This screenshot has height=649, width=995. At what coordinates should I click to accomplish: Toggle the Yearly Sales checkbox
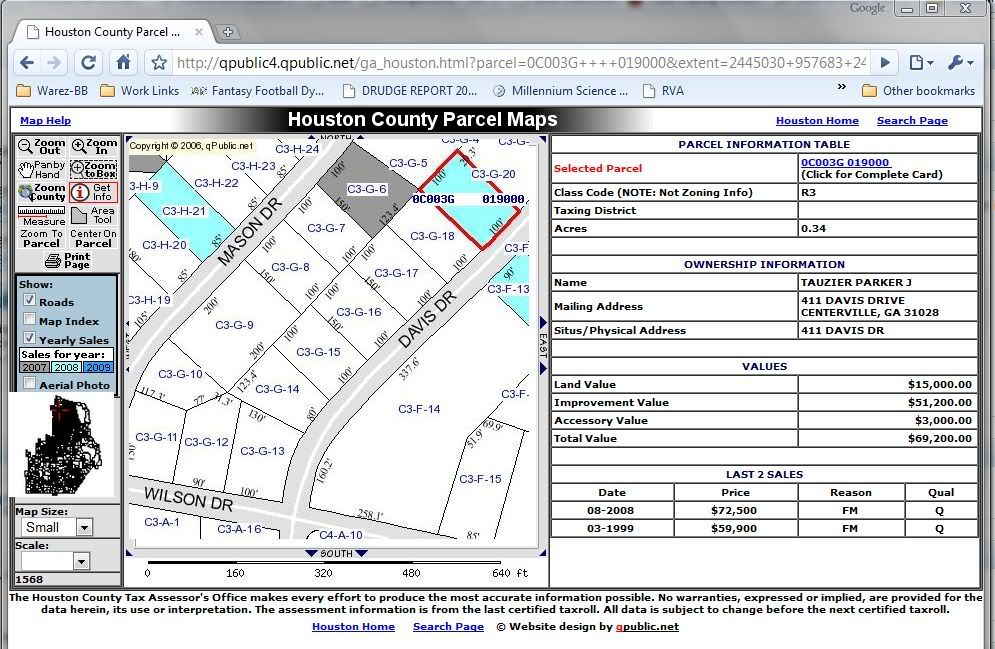(x=29, y=338)
